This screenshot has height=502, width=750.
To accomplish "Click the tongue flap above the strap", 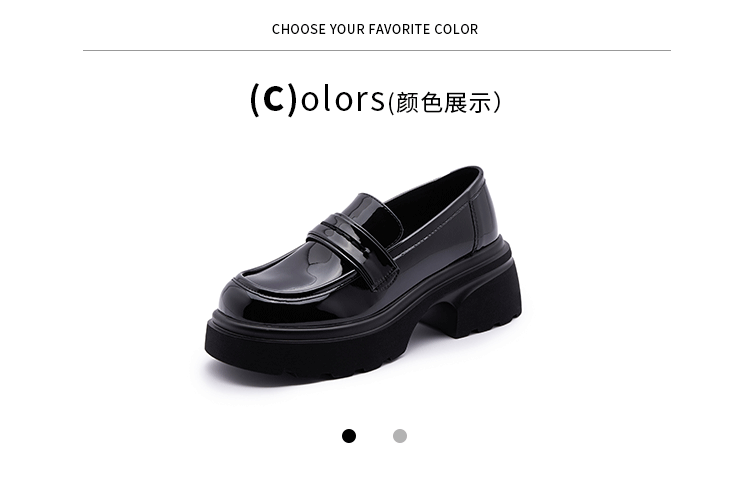I will point(371,210).
